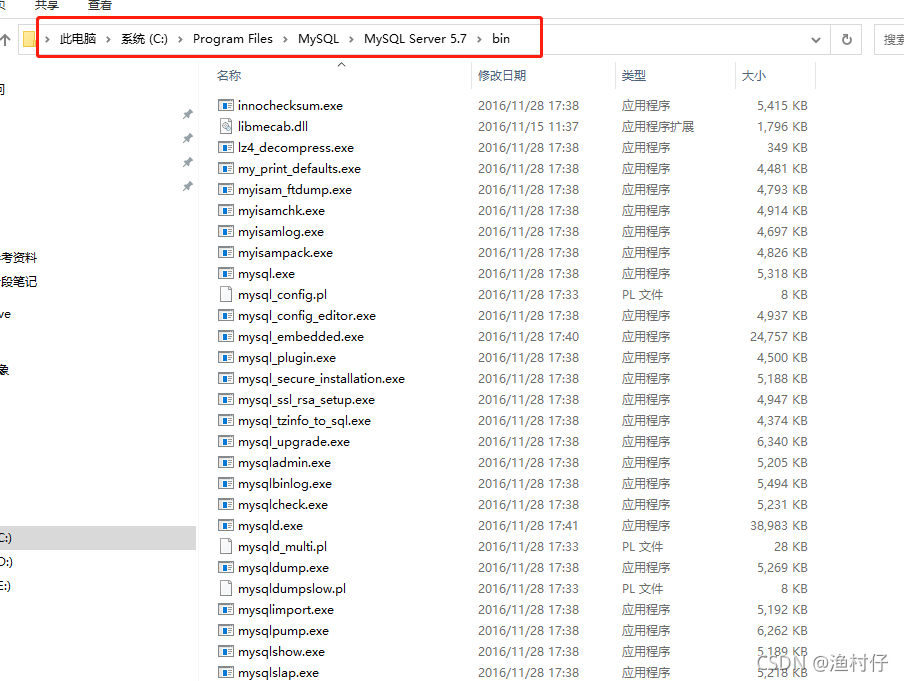The height and width of the screenshot is (681, 904).
Task: Click the mysqlbinlog.exe file icon
Action: click(225, 483)
